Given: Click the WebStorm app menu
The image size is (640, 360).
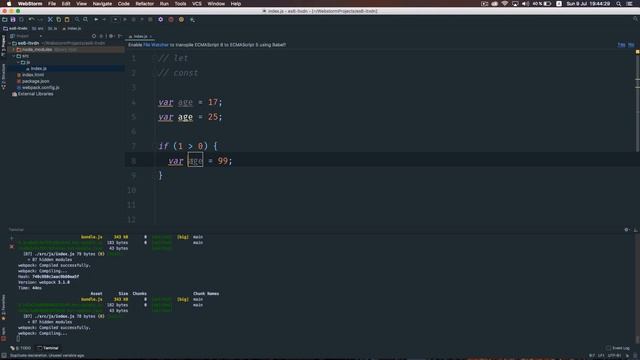Looking at the screenshot, I should point(30,4).
